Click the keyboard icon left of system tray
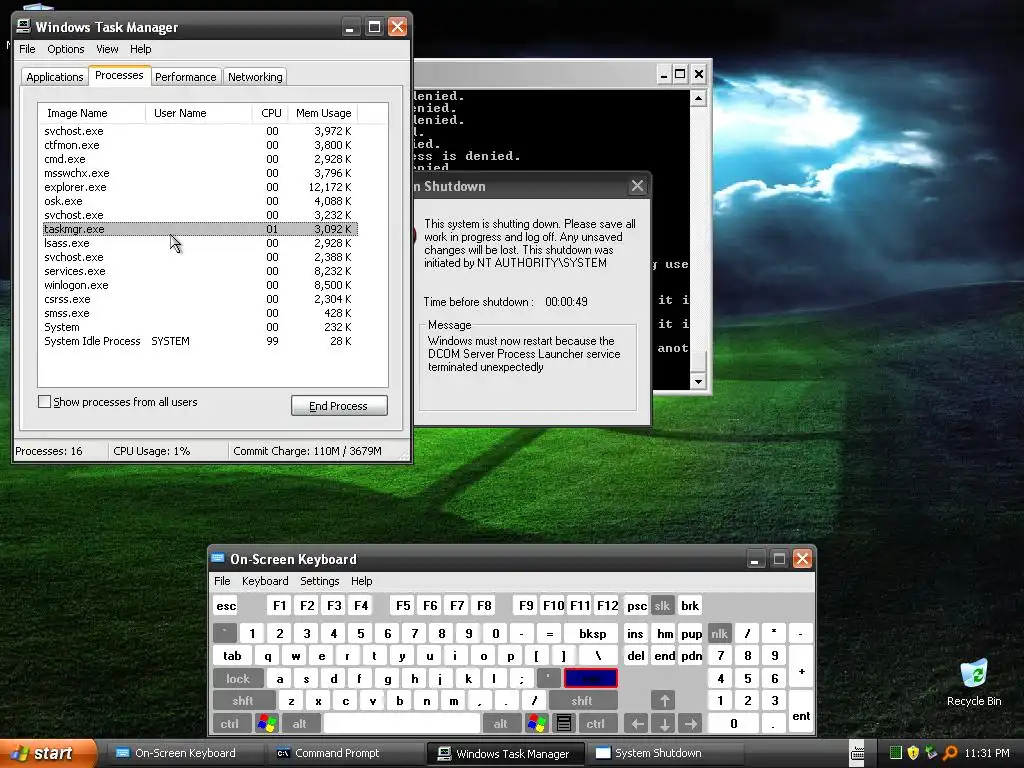 857,754
